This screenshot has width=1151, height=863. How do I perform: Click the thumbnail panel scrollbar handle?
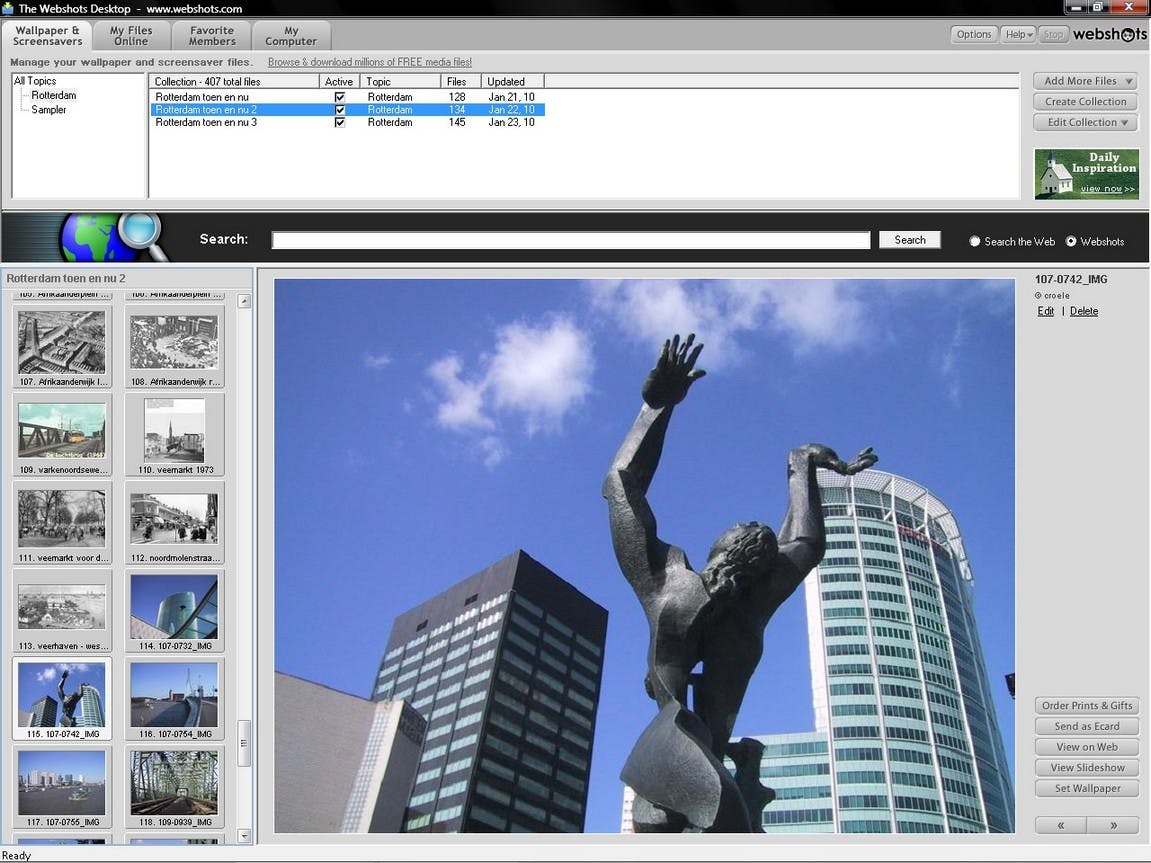click(244, 743)
